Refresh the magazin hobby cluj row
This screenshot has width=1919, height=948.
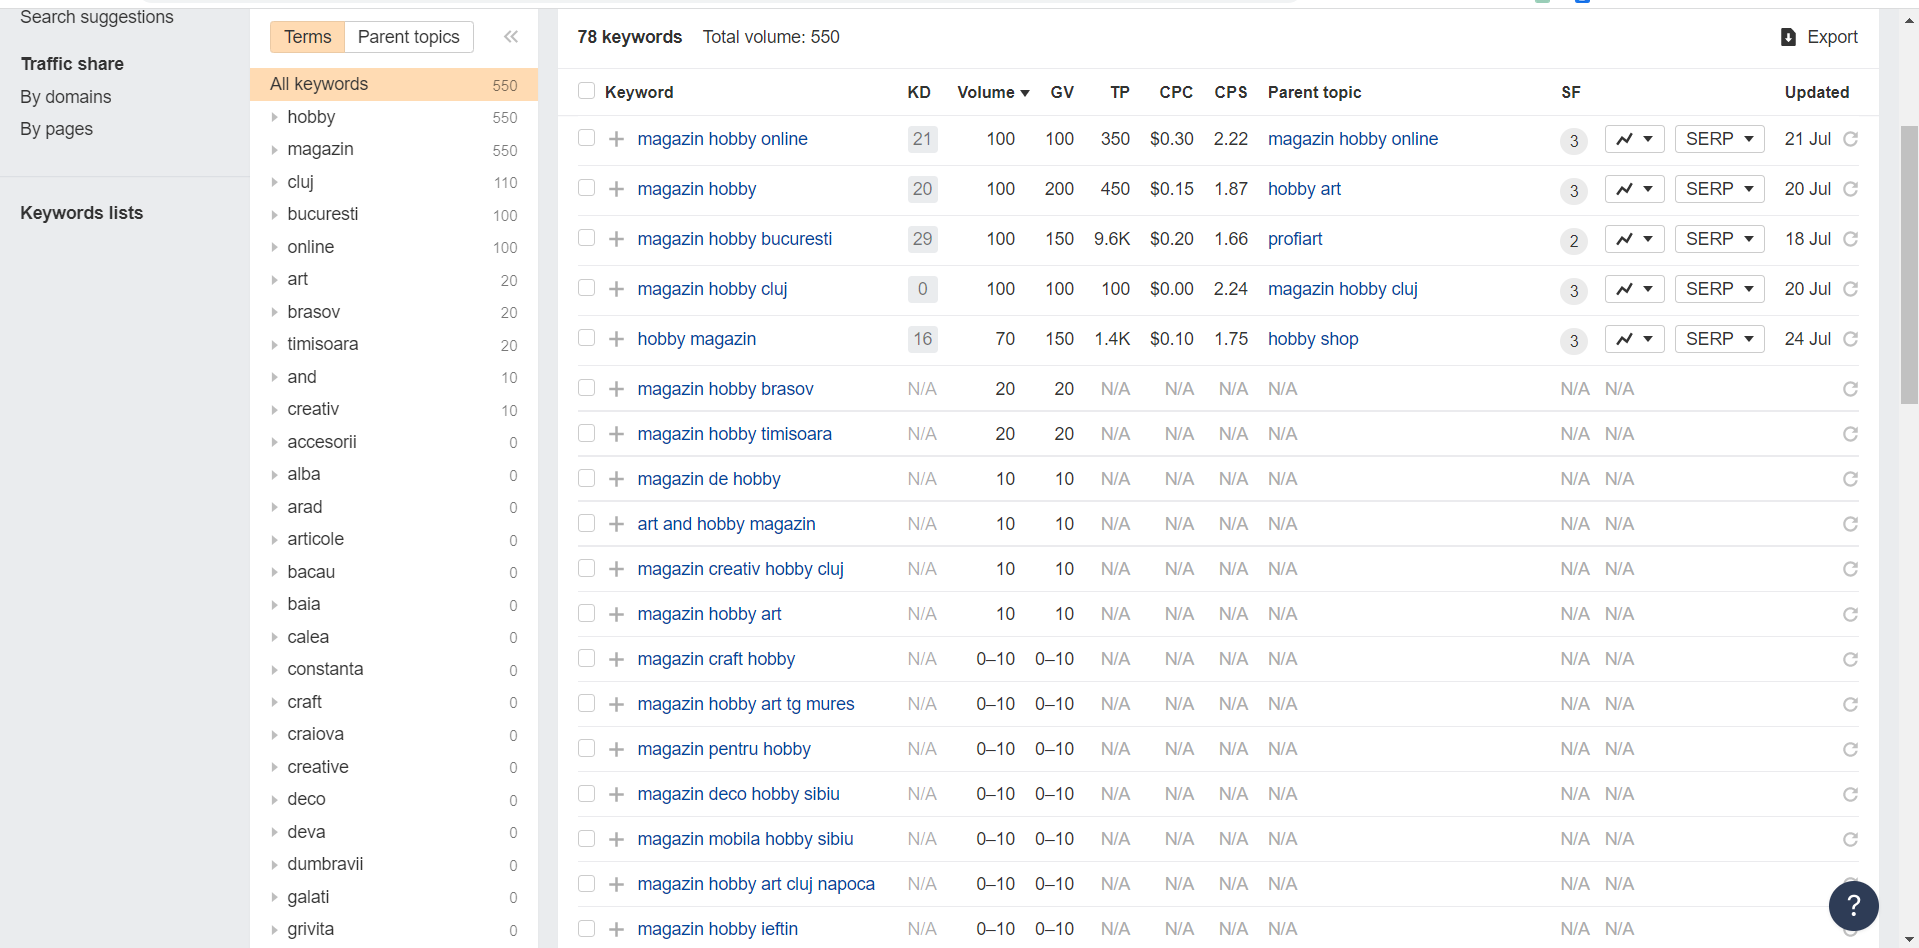(1851, 289)
